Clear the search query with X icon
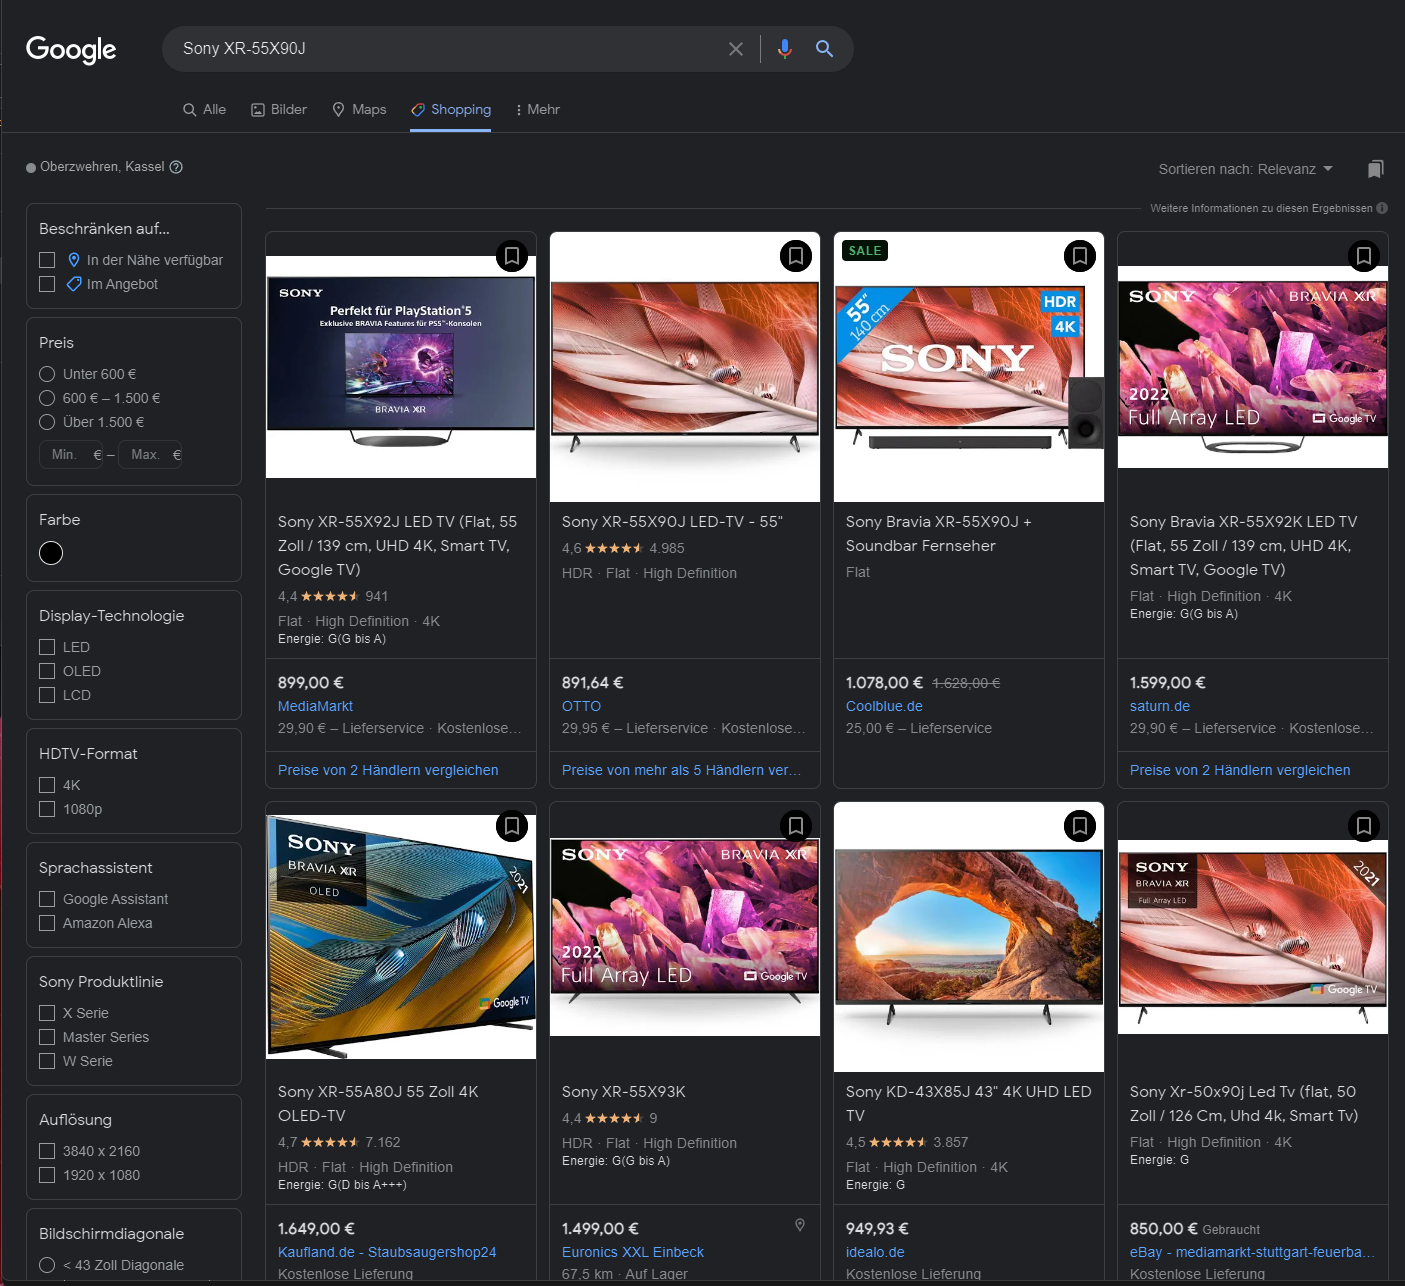This screenshot has height=1286, width=1405. [x=736, y=49]
